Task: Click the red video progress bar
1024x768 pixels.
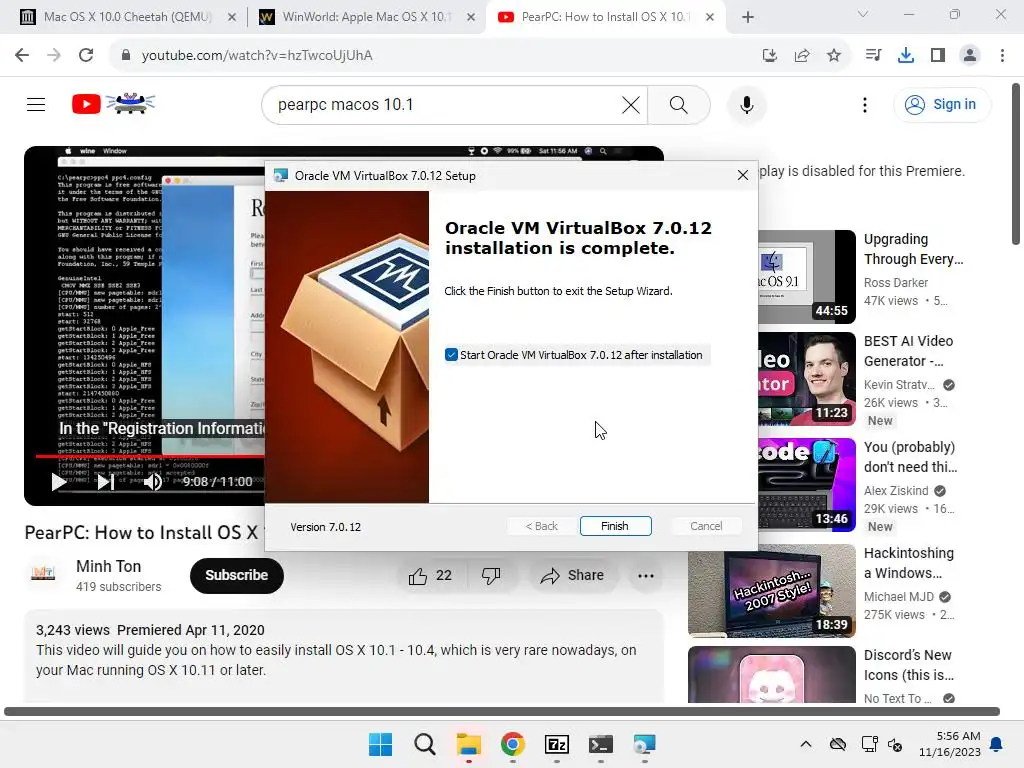Action: pyautogui.click(x=150, y=456)
